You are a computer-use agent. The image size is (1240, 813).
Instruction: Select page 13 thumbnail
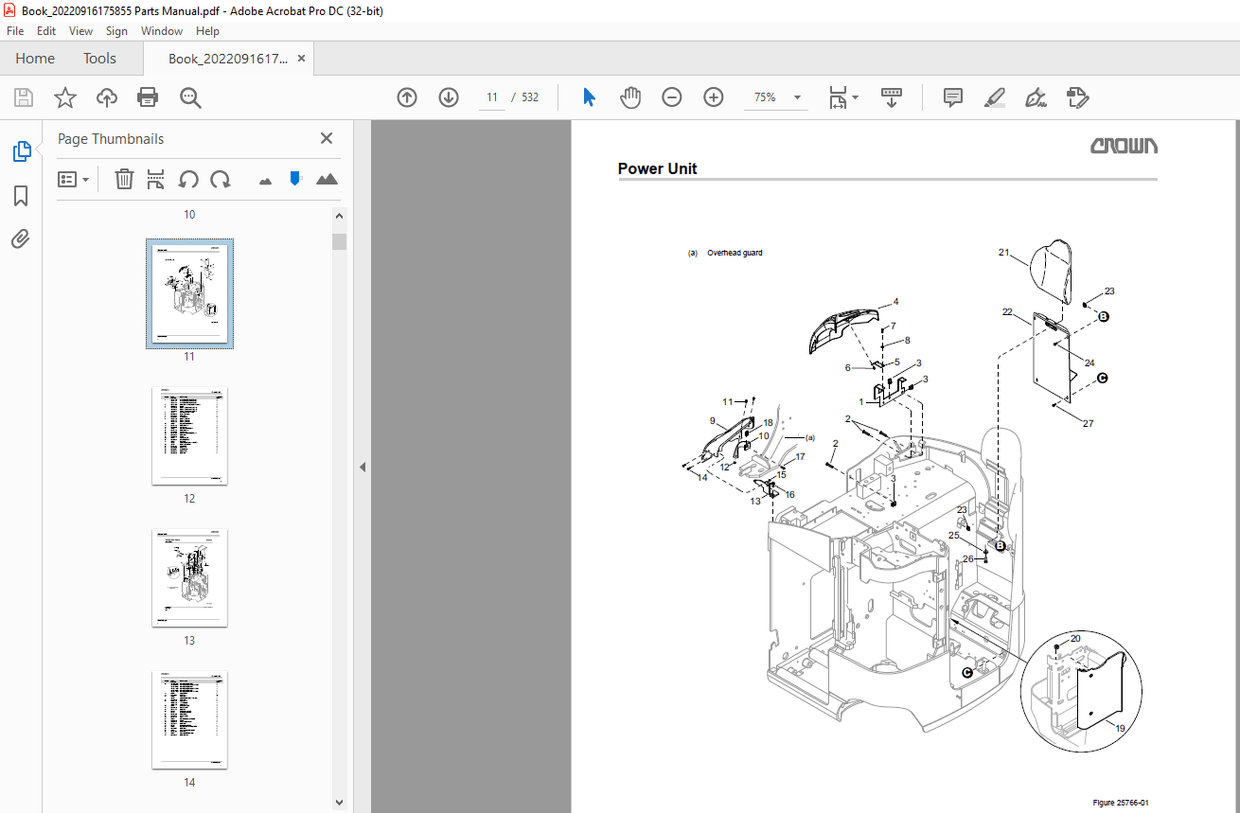tap(189, 578)
